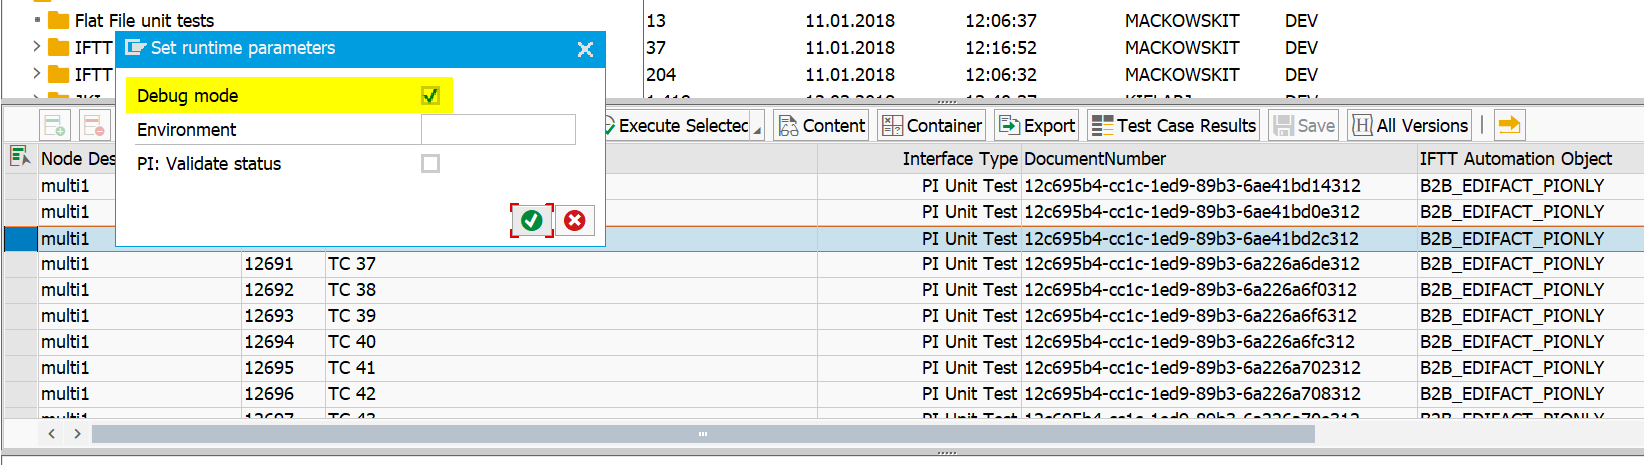Image resolution: width=1644 pixels, height=465 pixels.
Task: Click Execute Selected button
Action: coord(678,125)
